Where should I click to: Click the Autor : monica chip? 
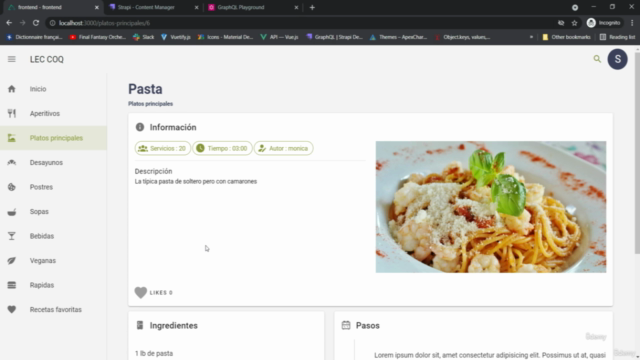click(284, 148)
